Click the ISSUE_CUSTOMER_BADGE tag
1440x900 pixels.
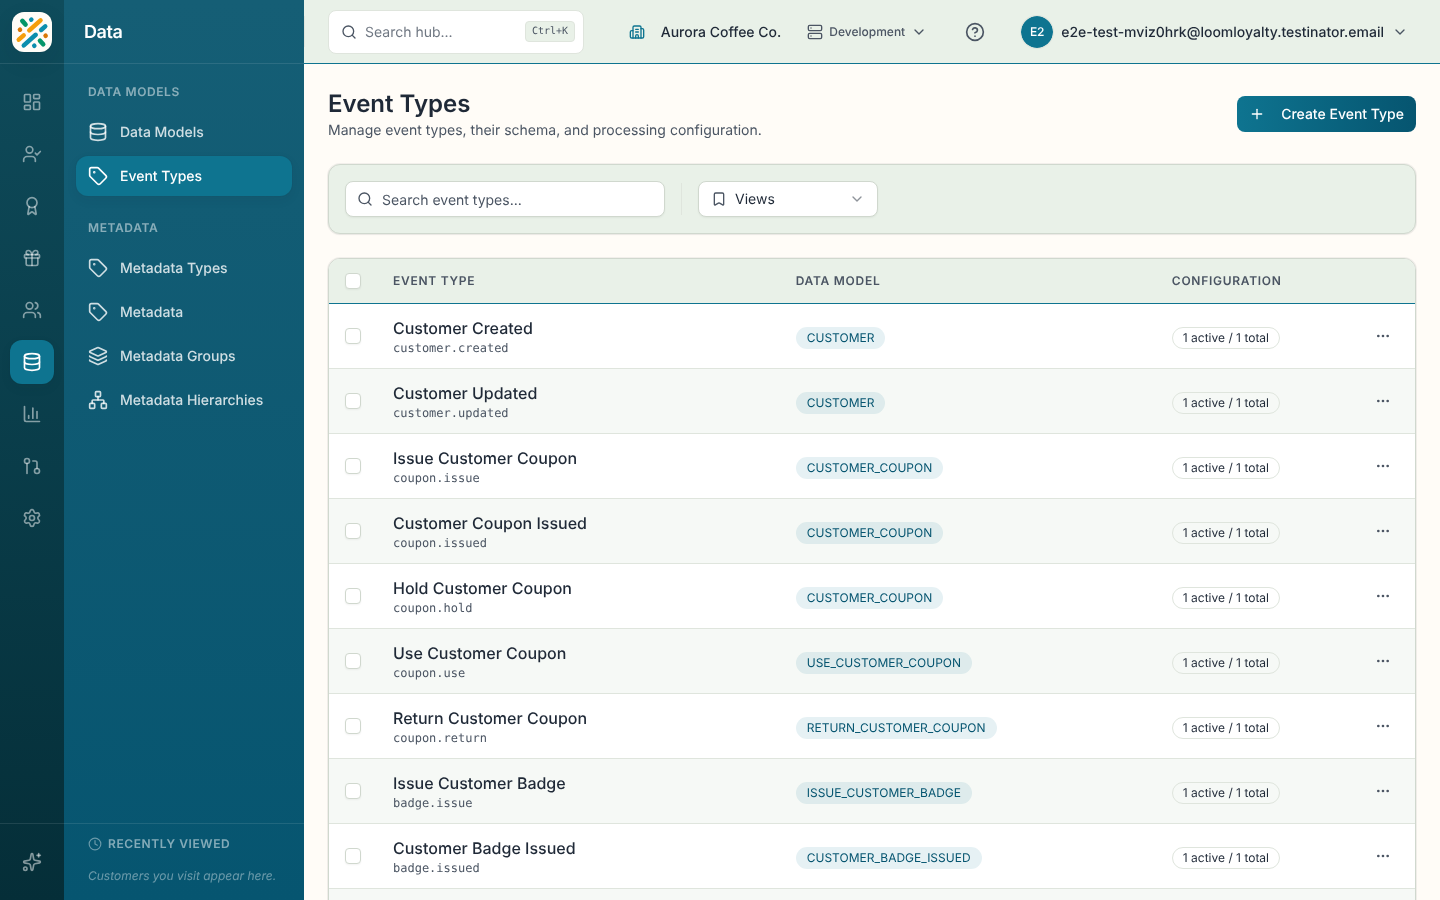click(884, 793)
